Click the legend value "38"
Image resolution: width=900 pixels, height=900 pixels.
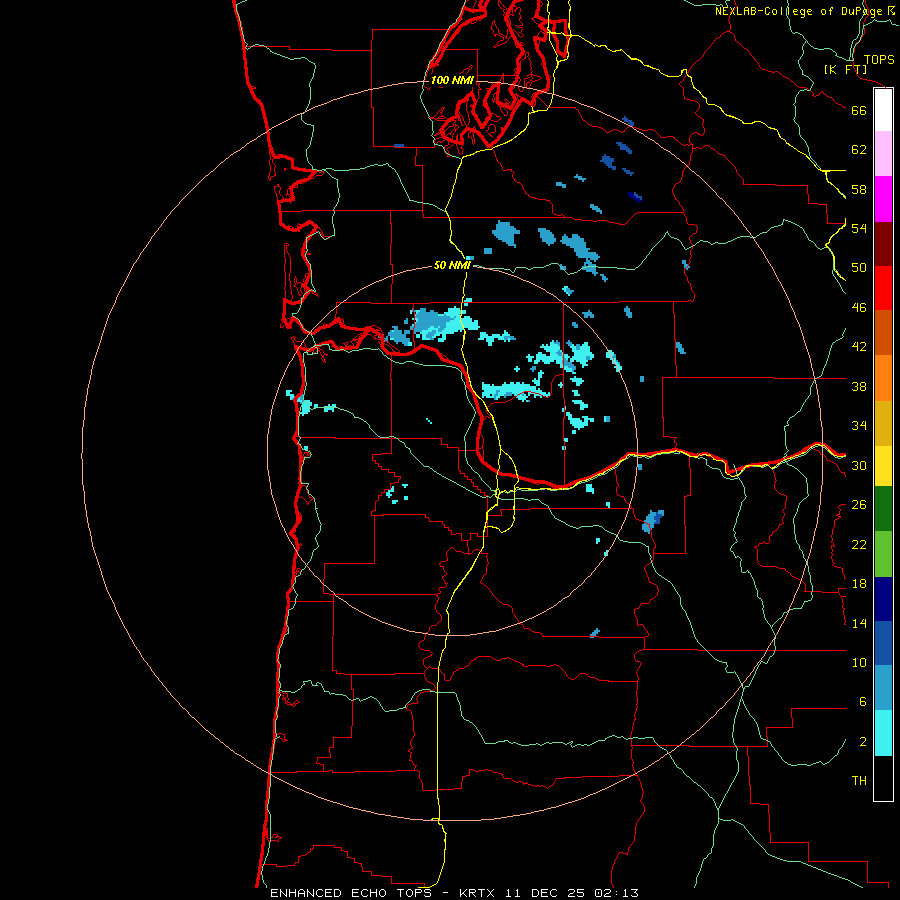859,386
